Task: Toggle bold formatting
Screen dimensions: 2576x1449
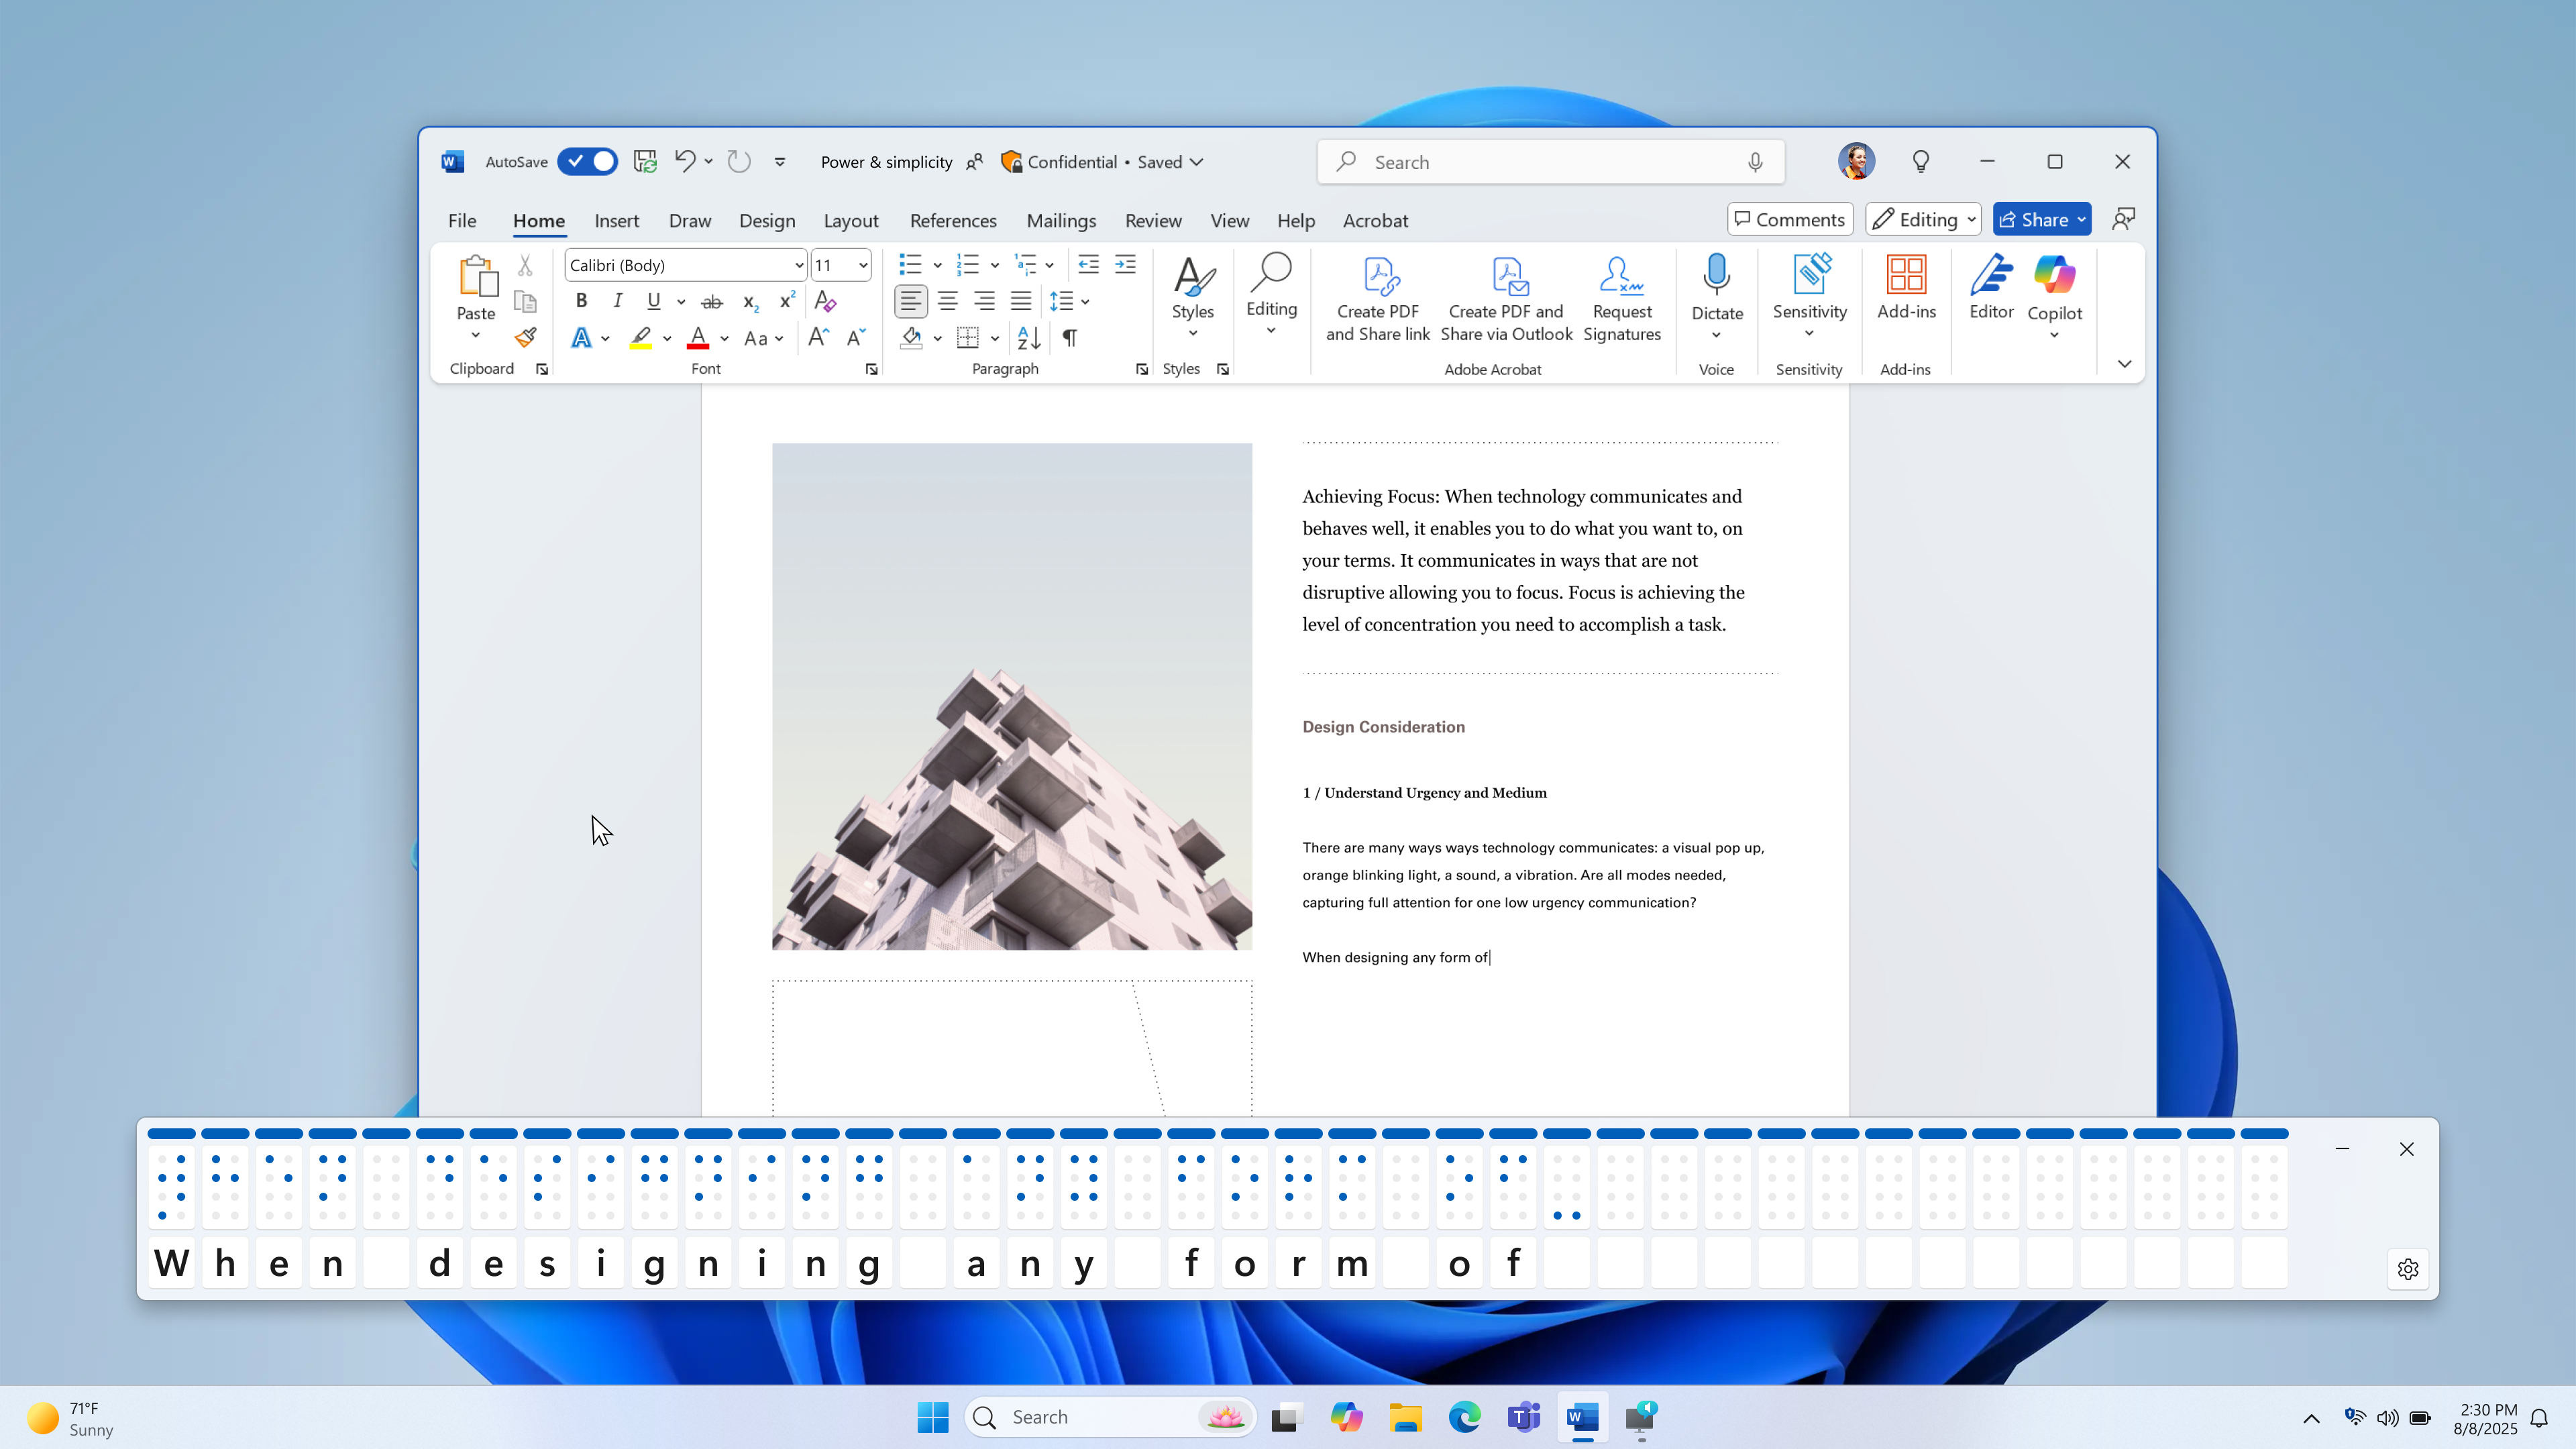Action: click(x=581, y=300)
